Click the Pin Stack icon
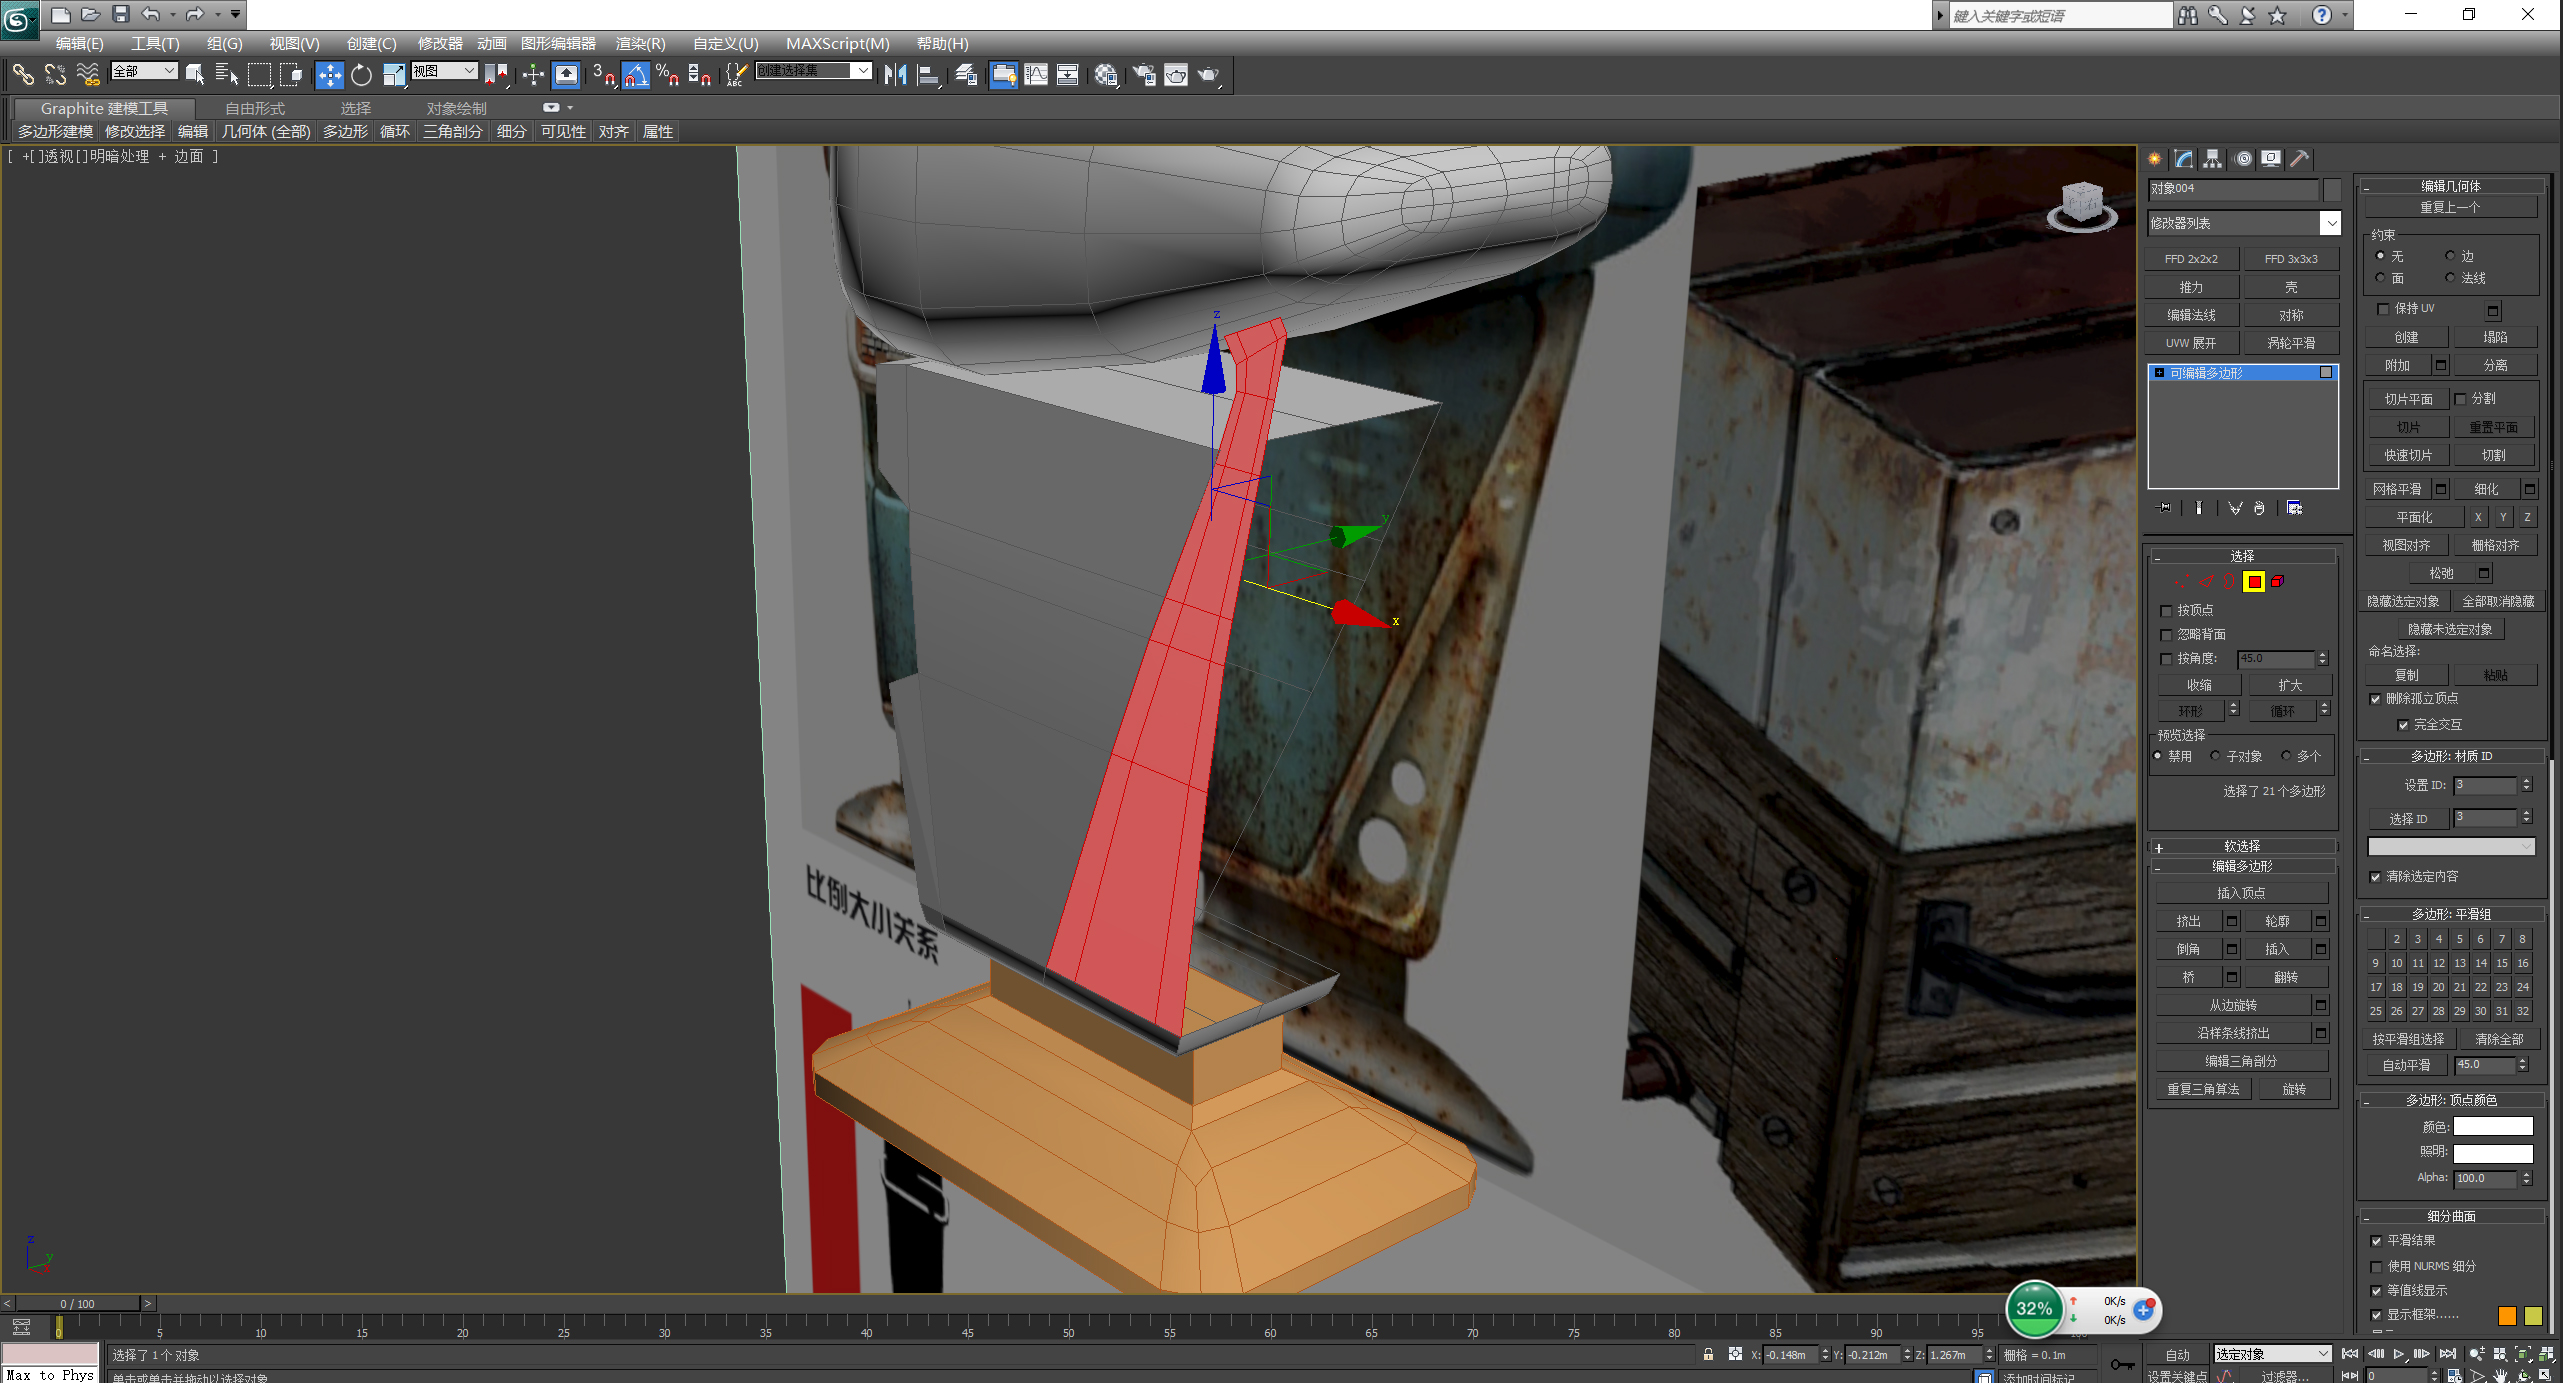 2165,508
